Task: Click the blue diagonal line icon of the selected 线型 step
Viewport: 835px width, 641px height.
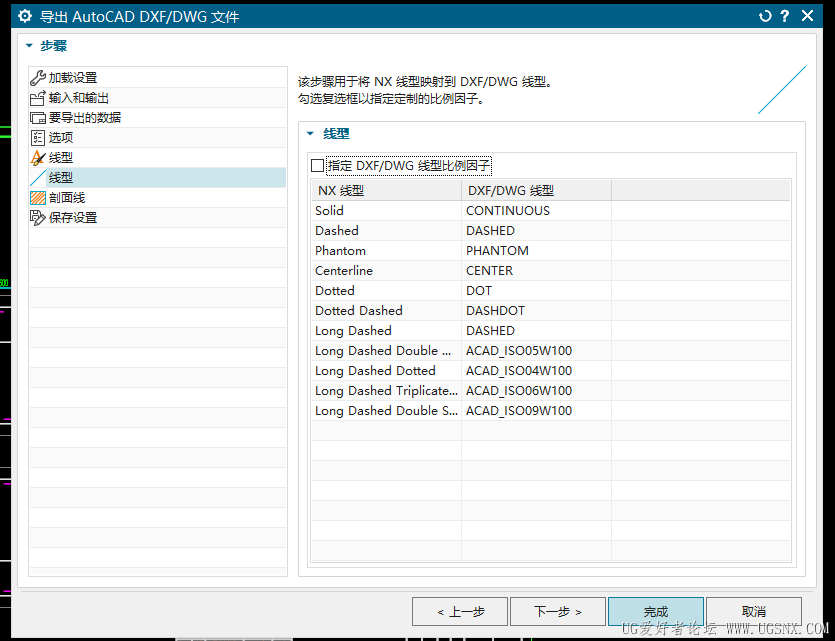Action: point(38,178)
